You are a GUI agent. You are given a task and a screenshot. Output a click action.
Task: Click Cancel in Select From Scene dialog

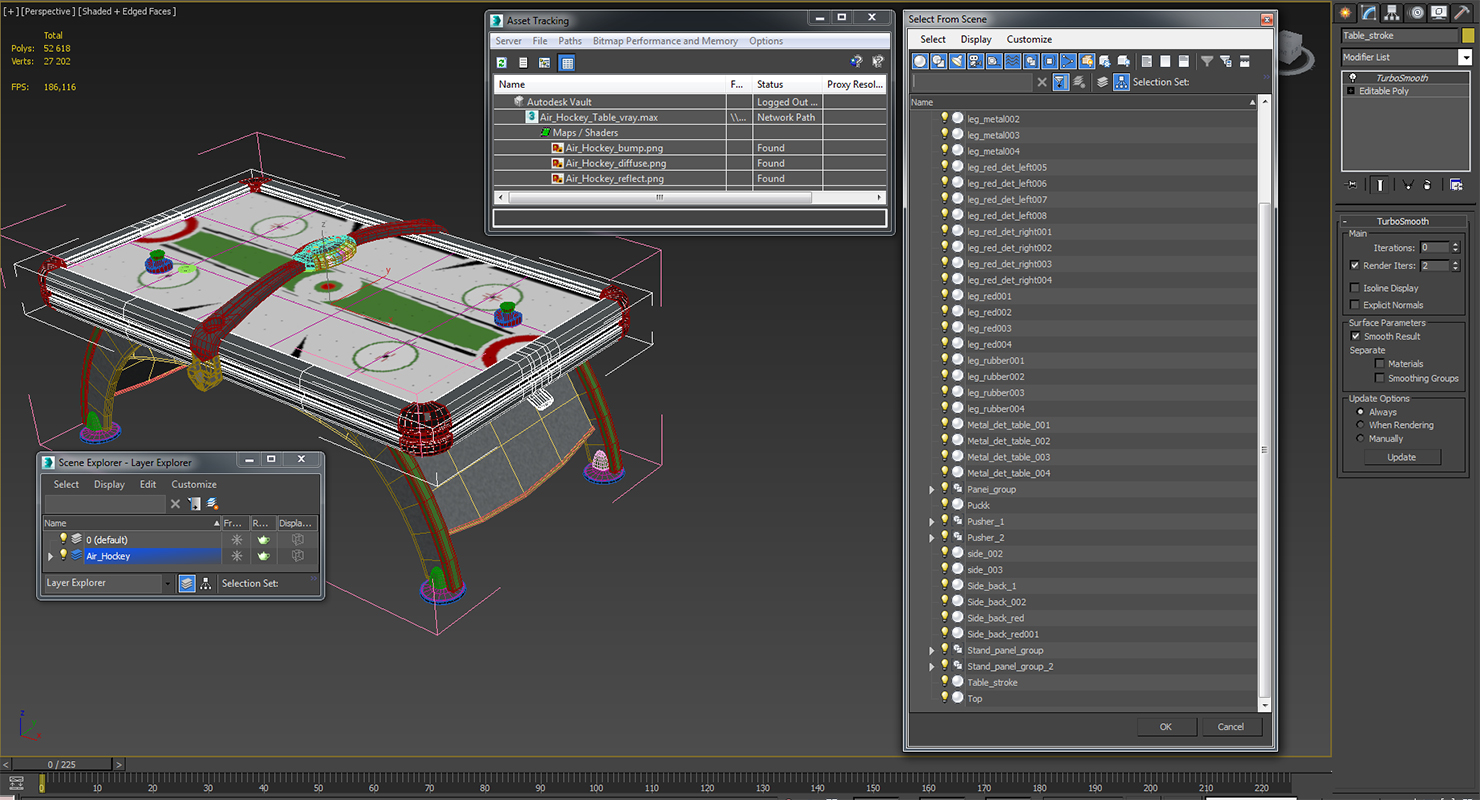click(x=1231, y=727)
